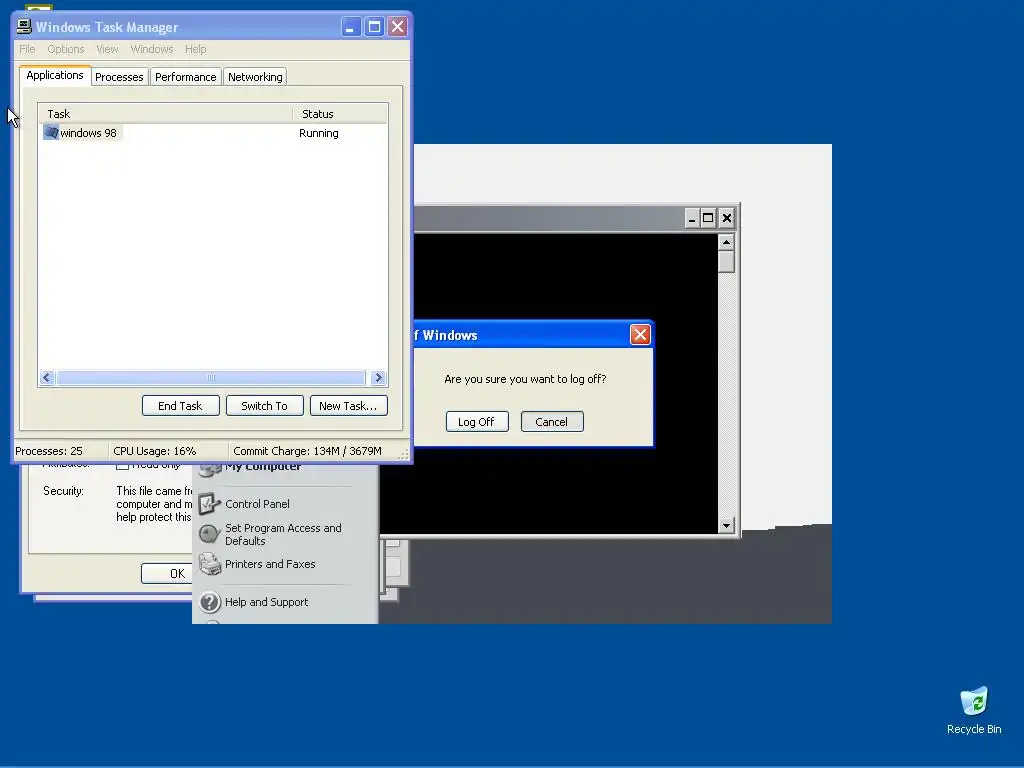Click the console window scroll down arrow

pos(726,526)
